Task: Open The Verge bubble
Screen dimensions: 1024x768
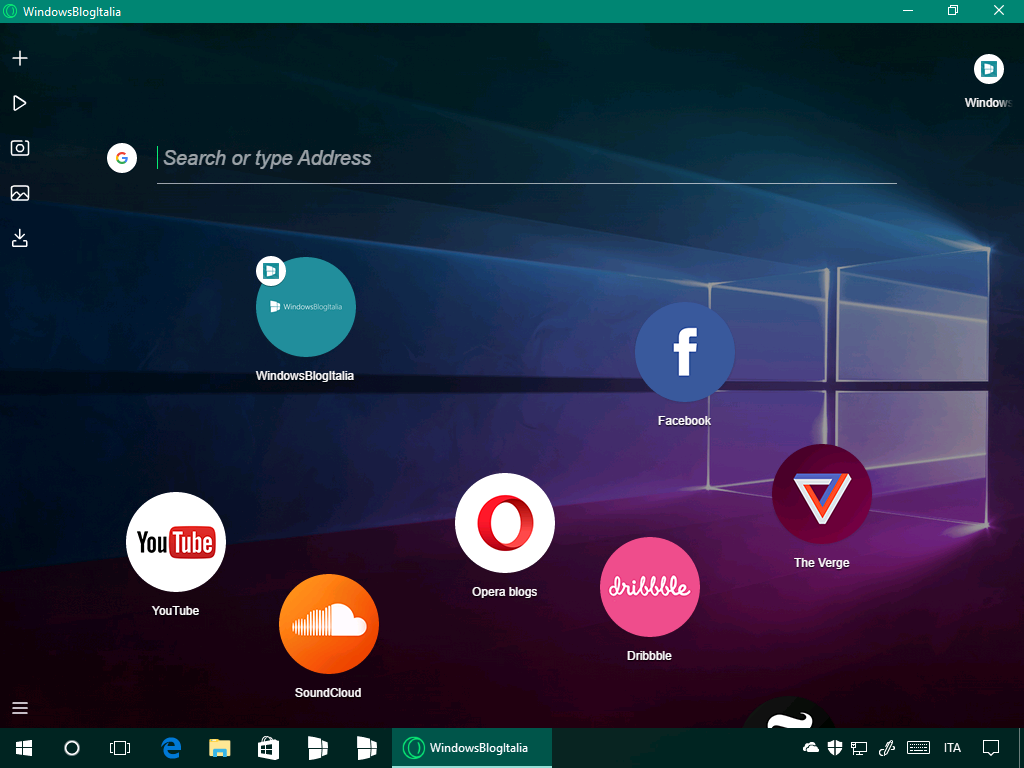Action: click(822, 494)
